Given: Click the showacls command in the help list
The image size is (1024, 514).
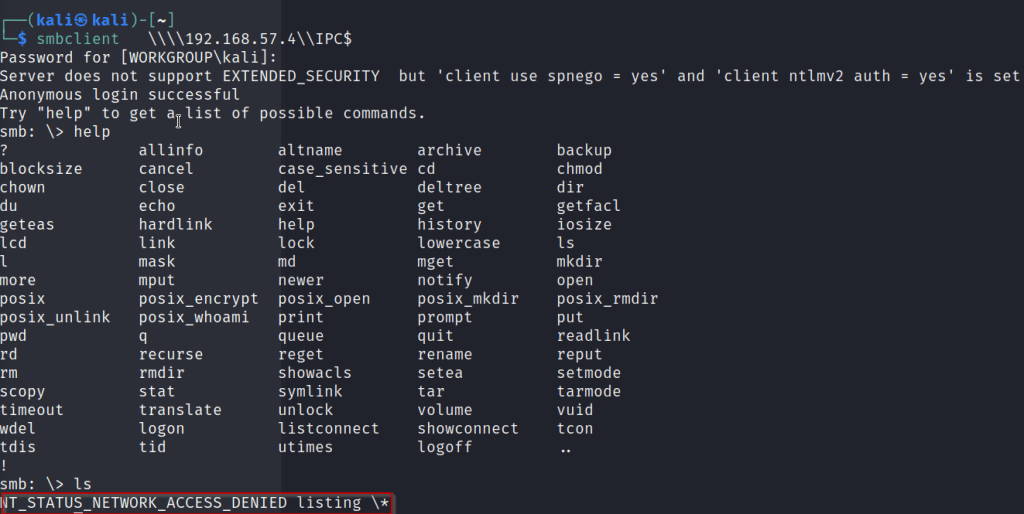Looking at the screenshot, I should pos(314,373).
